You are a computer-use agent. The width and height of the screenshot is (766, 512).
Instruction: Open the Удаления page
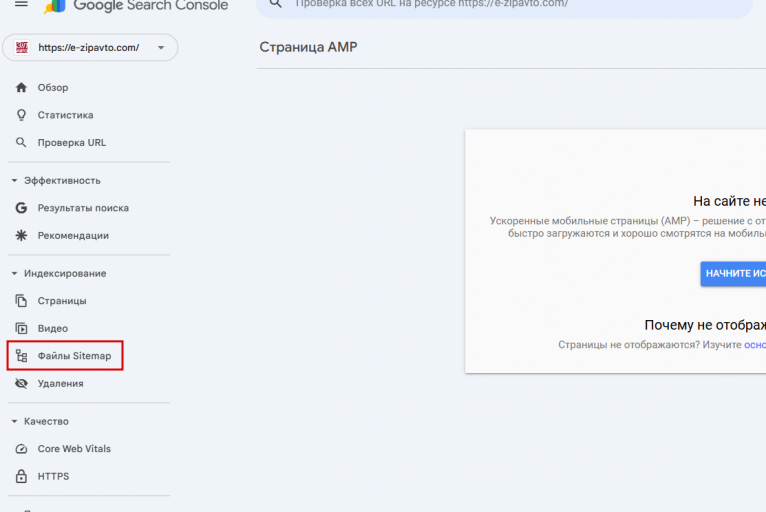click(x=61, y=384)
